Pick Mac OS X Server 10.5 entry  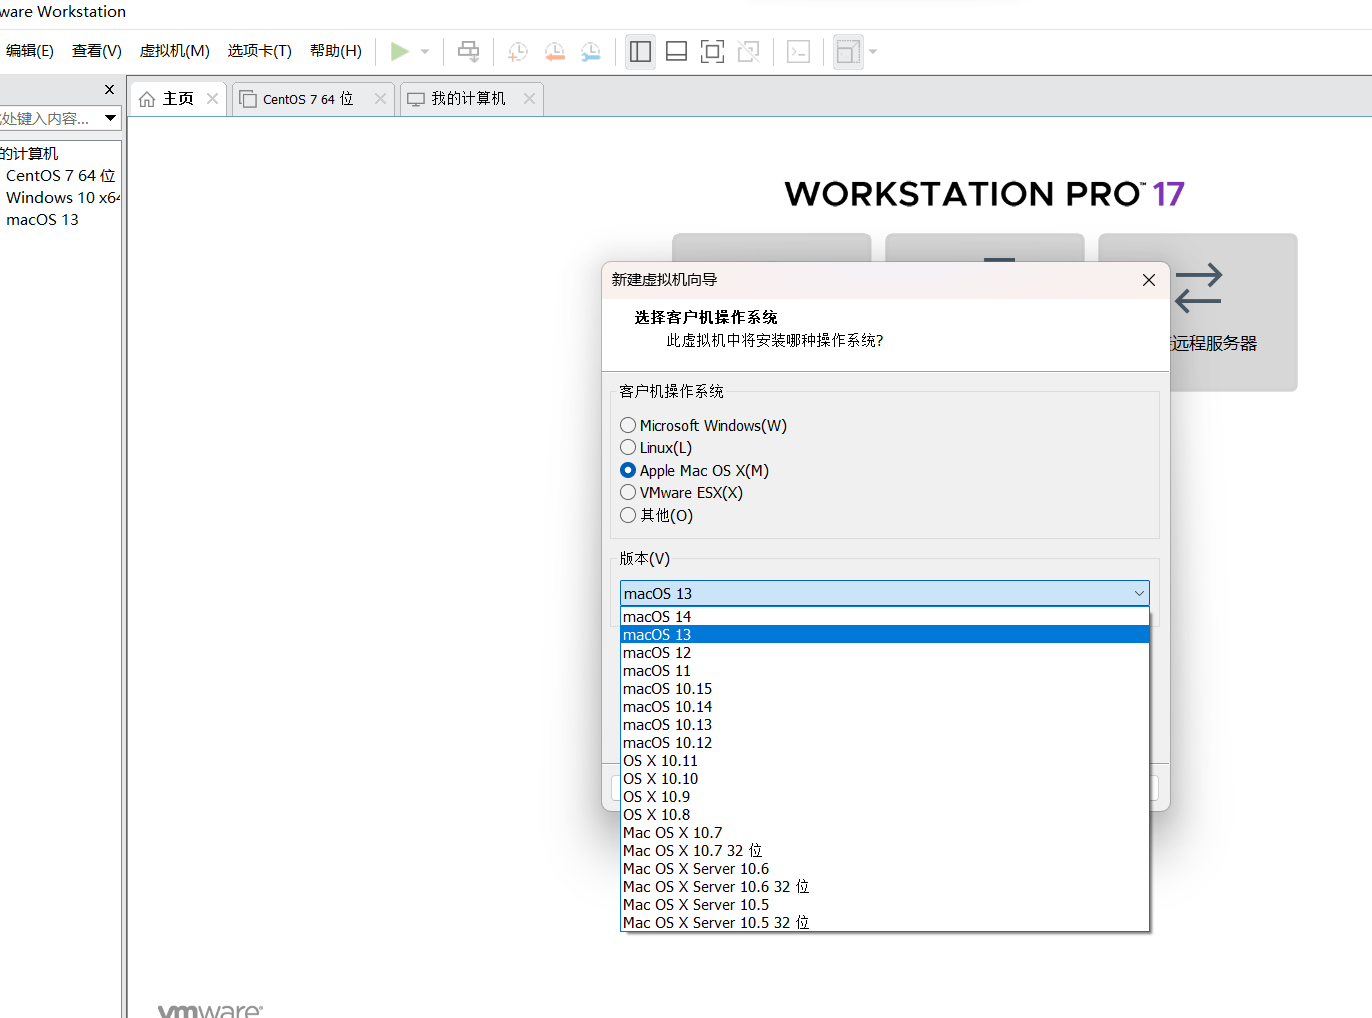tap(885, 905)
